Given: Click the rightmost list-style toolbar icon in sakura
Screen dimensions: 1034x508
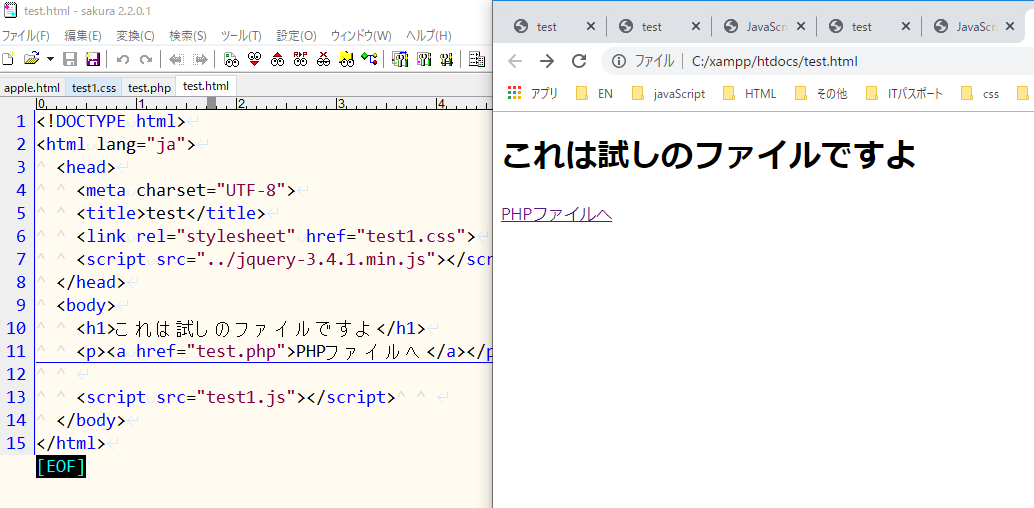Looking at the screenshot, I should point(477,59).
